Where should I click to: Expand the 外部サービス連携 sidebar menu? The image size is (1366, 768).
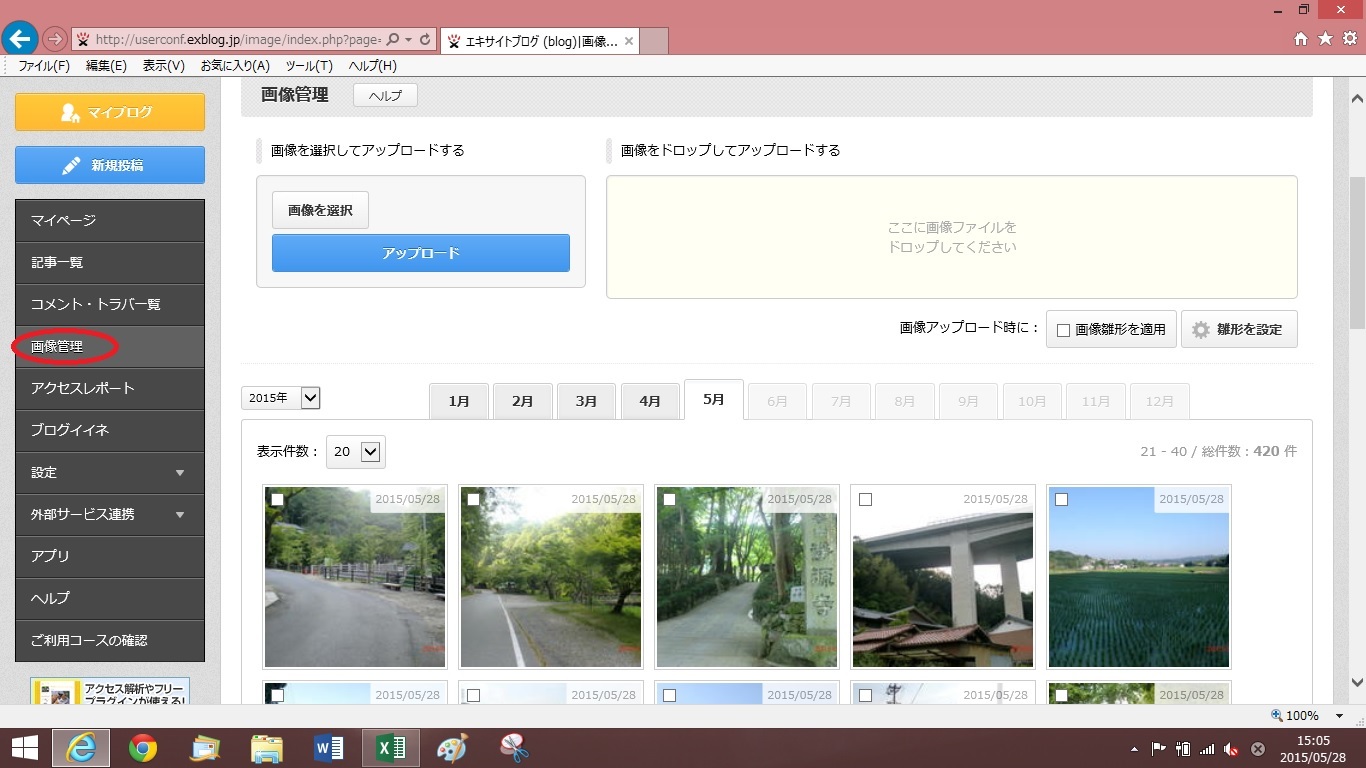point(110,514)
